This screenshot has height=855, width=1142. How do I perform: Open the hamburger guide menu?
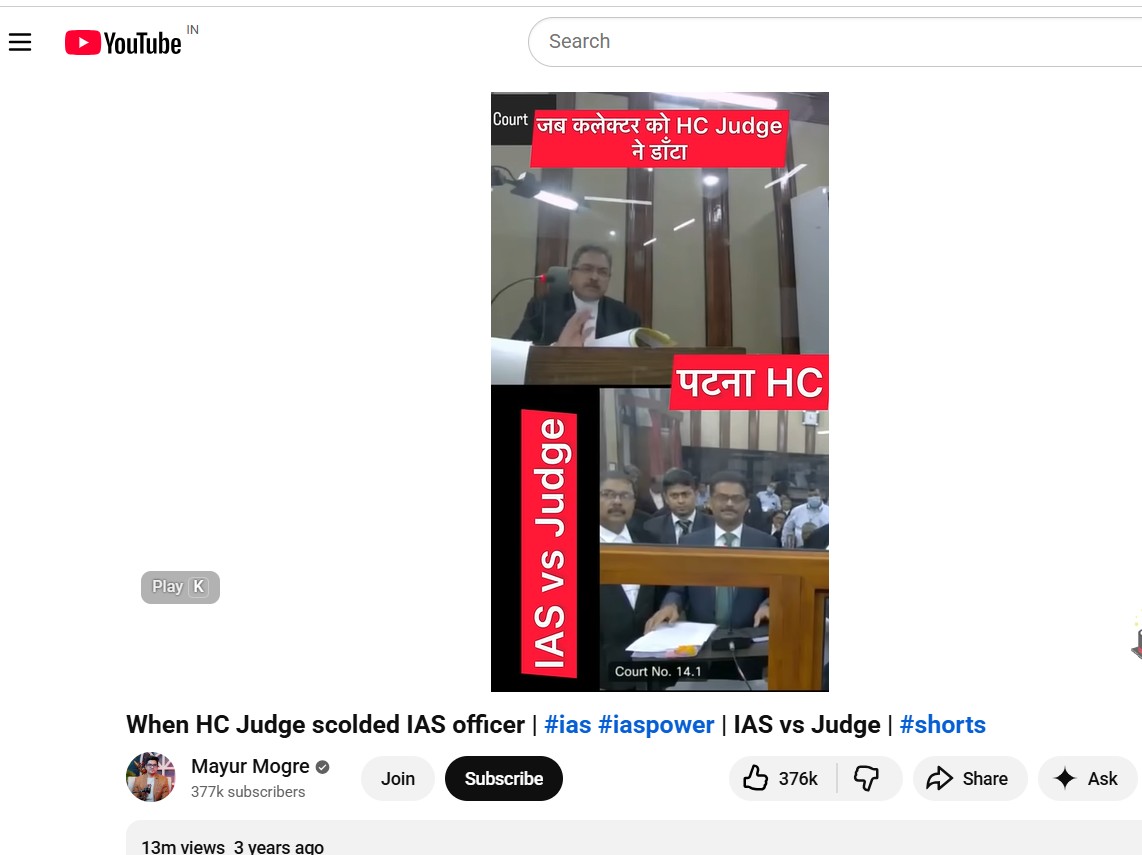[x=20, y=42]
